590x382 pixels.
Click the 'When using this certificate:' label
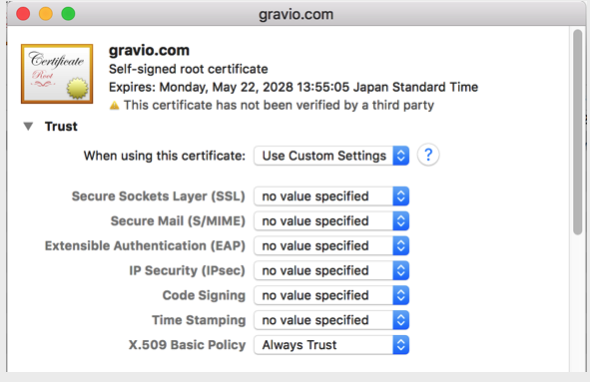(x=164, y=156)
